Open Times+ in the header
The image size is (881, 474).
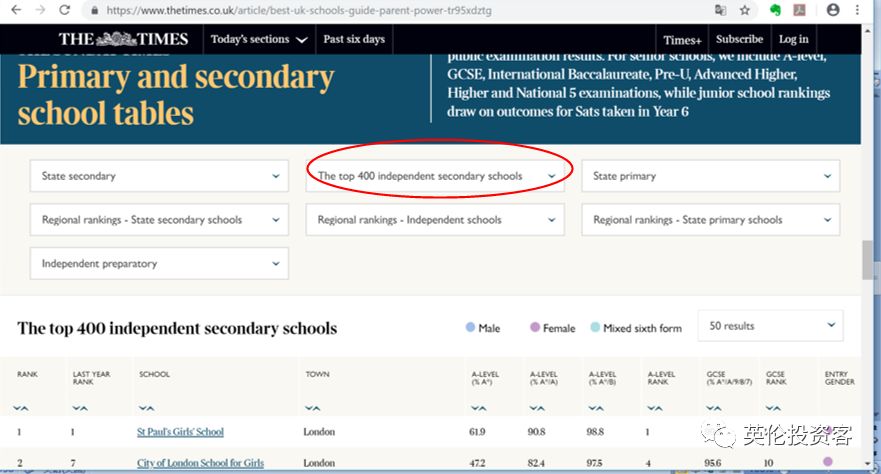pyautogui.click(x=682, y=40)
